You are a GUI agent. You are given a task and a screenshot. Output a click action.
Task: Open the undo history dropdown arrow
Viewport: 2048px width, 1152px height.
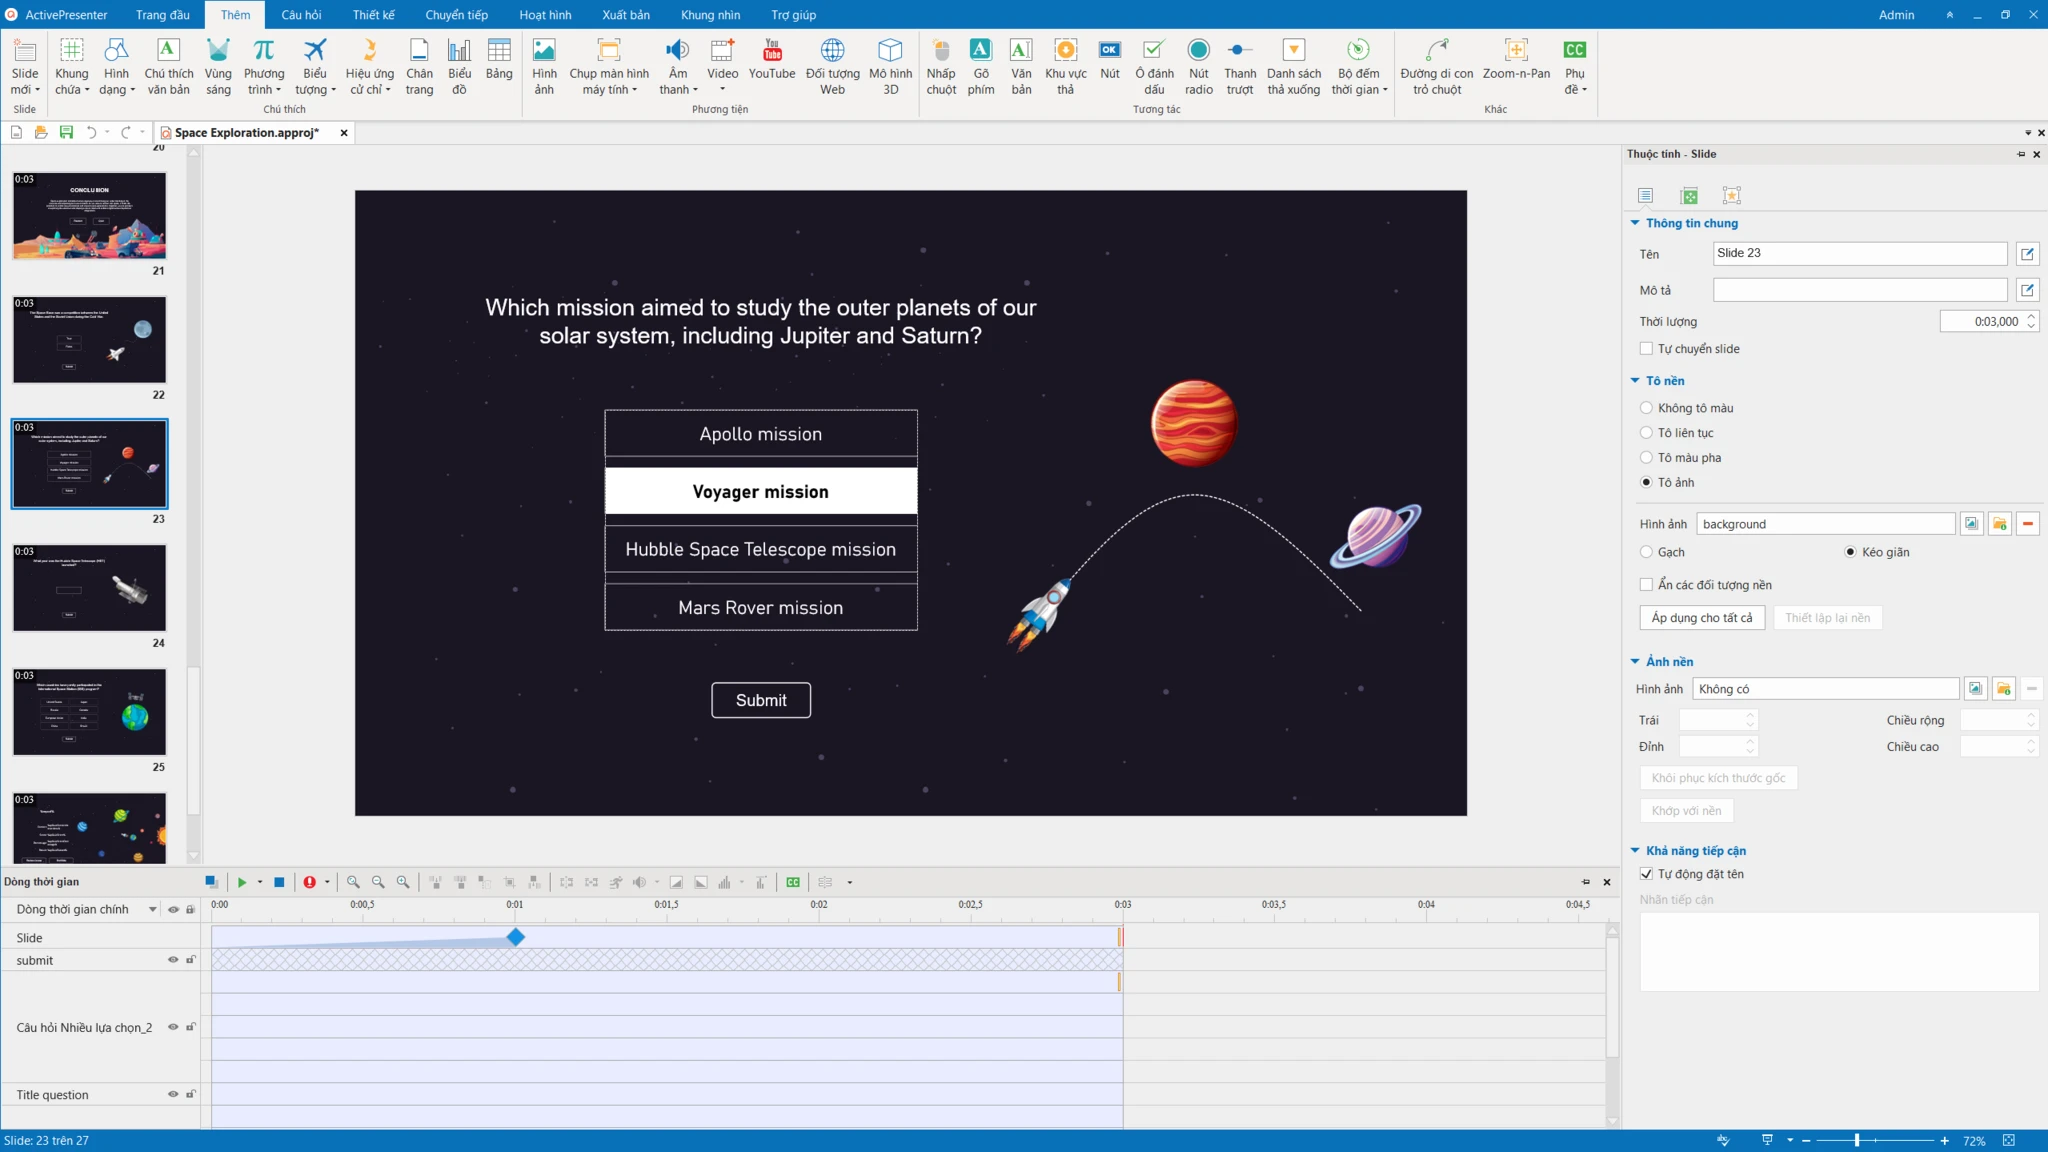[107, 132]
